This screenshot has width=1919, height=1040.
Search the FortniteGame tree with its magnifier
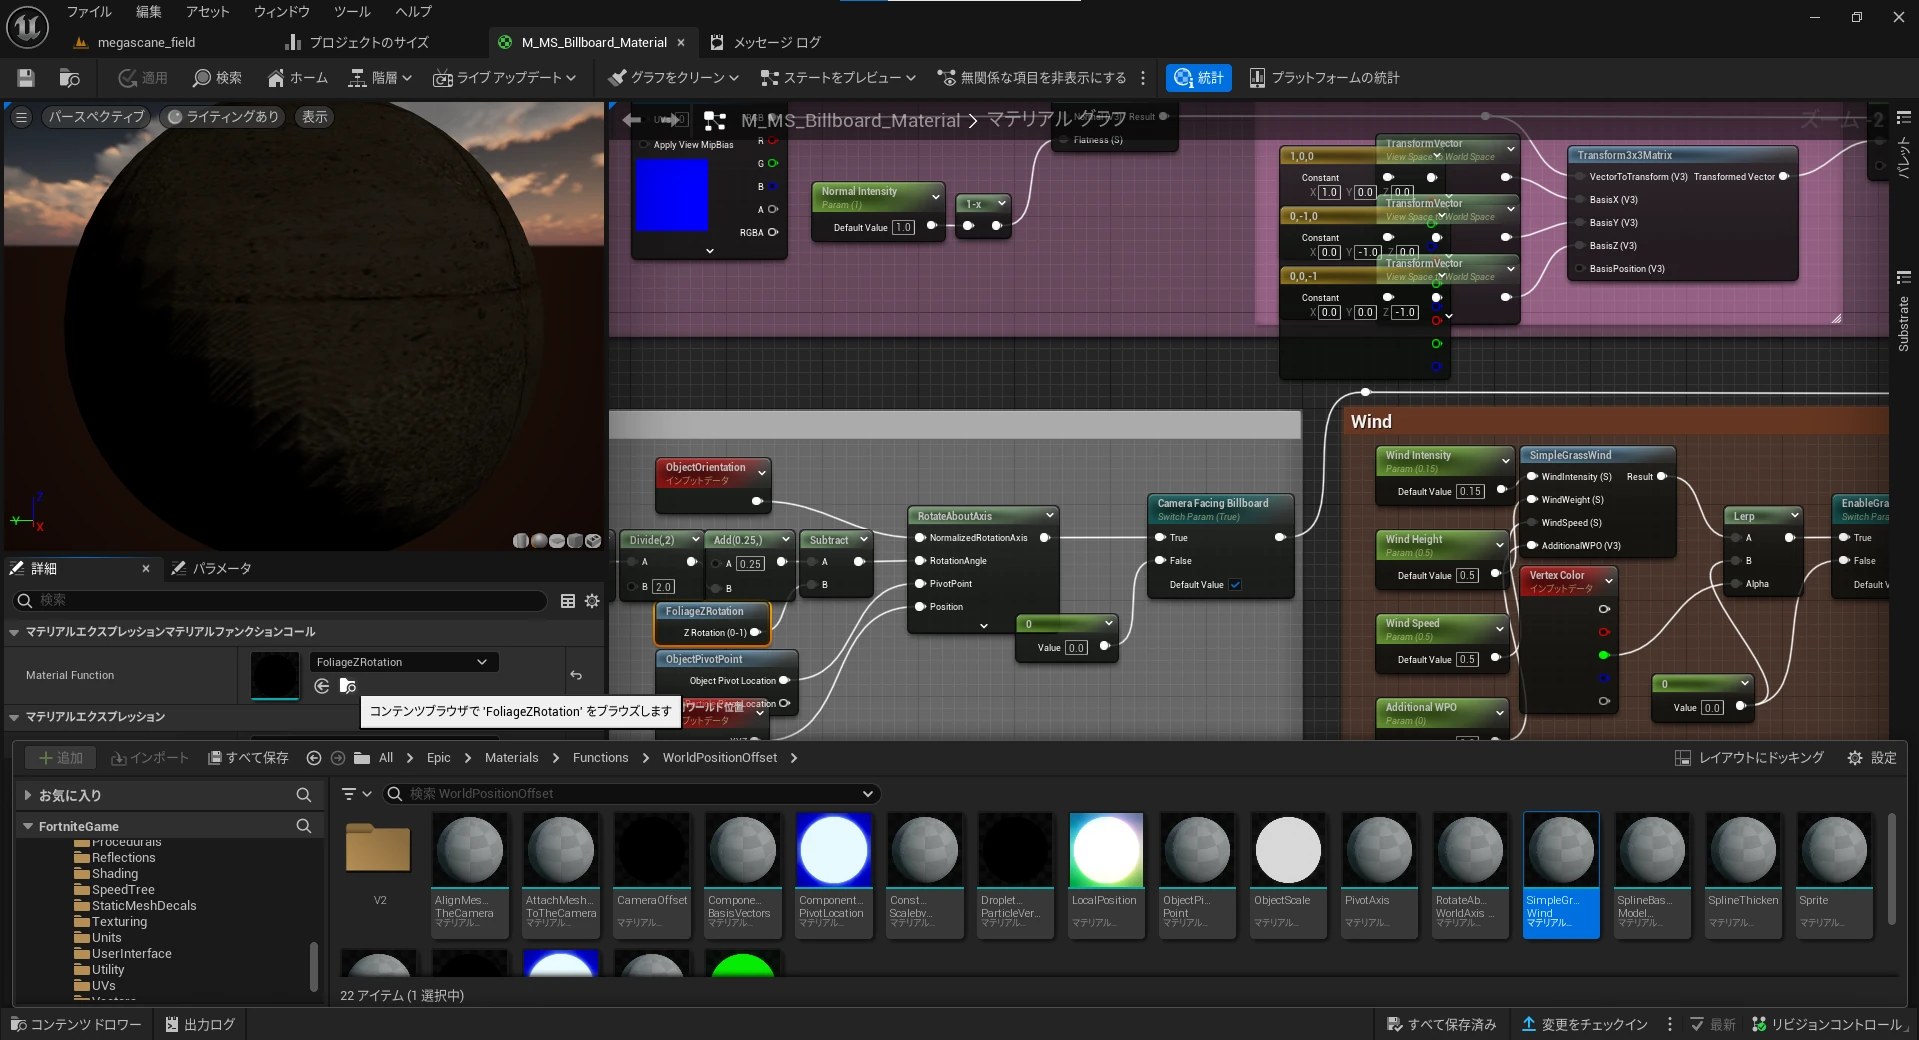pos(304,826)
